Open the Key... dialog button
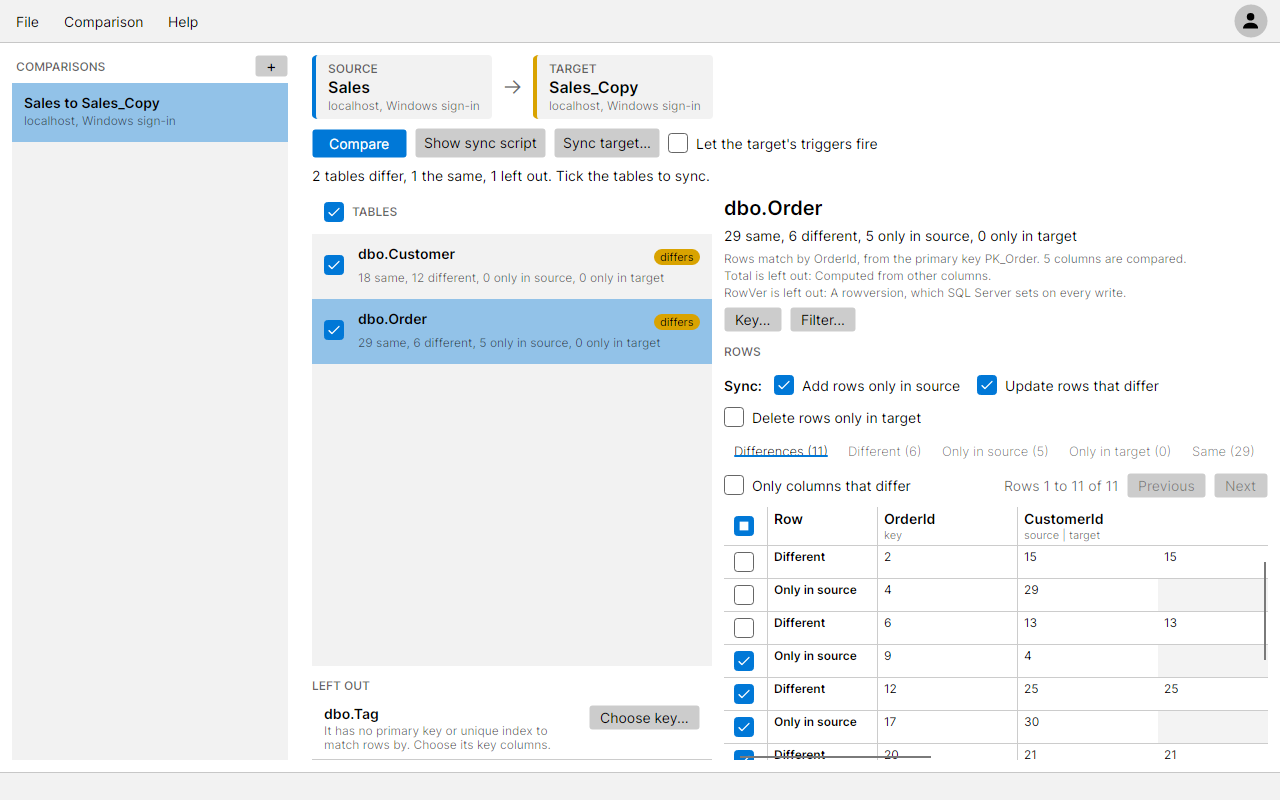 [x=753, y=320]
